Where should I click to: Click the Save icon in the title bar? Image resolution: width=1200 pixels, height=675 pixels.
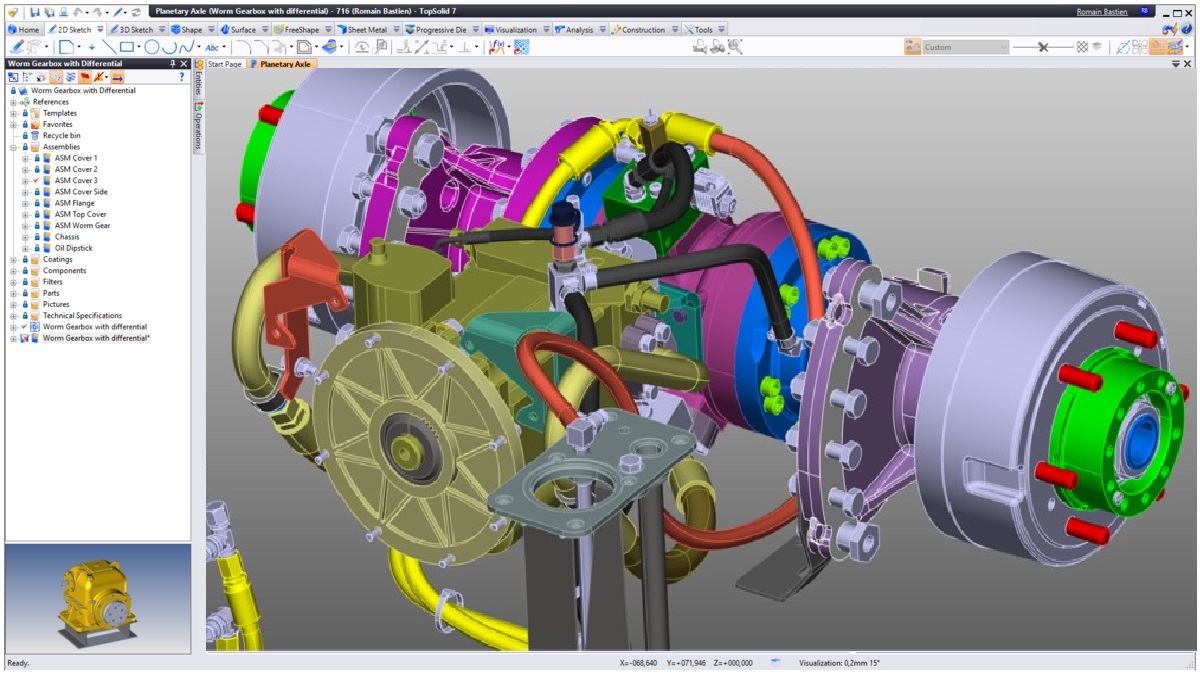(34, 11)
